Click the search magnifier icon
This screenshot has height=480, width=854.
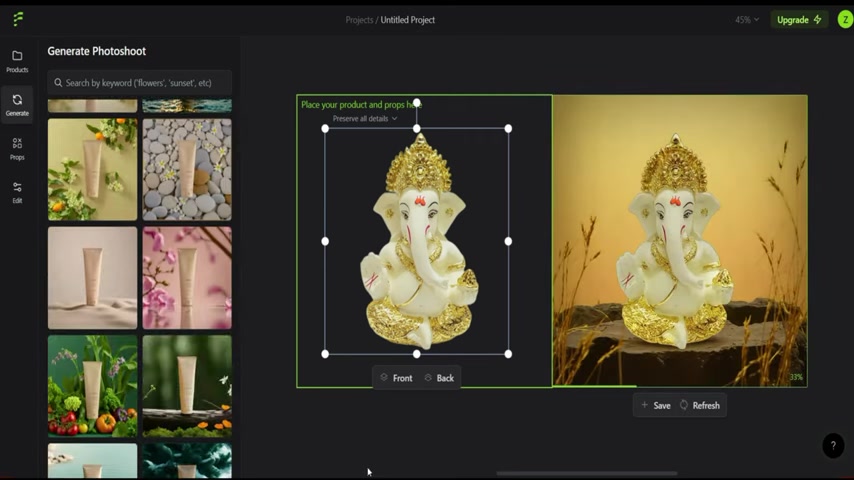(x=58, y=83)
